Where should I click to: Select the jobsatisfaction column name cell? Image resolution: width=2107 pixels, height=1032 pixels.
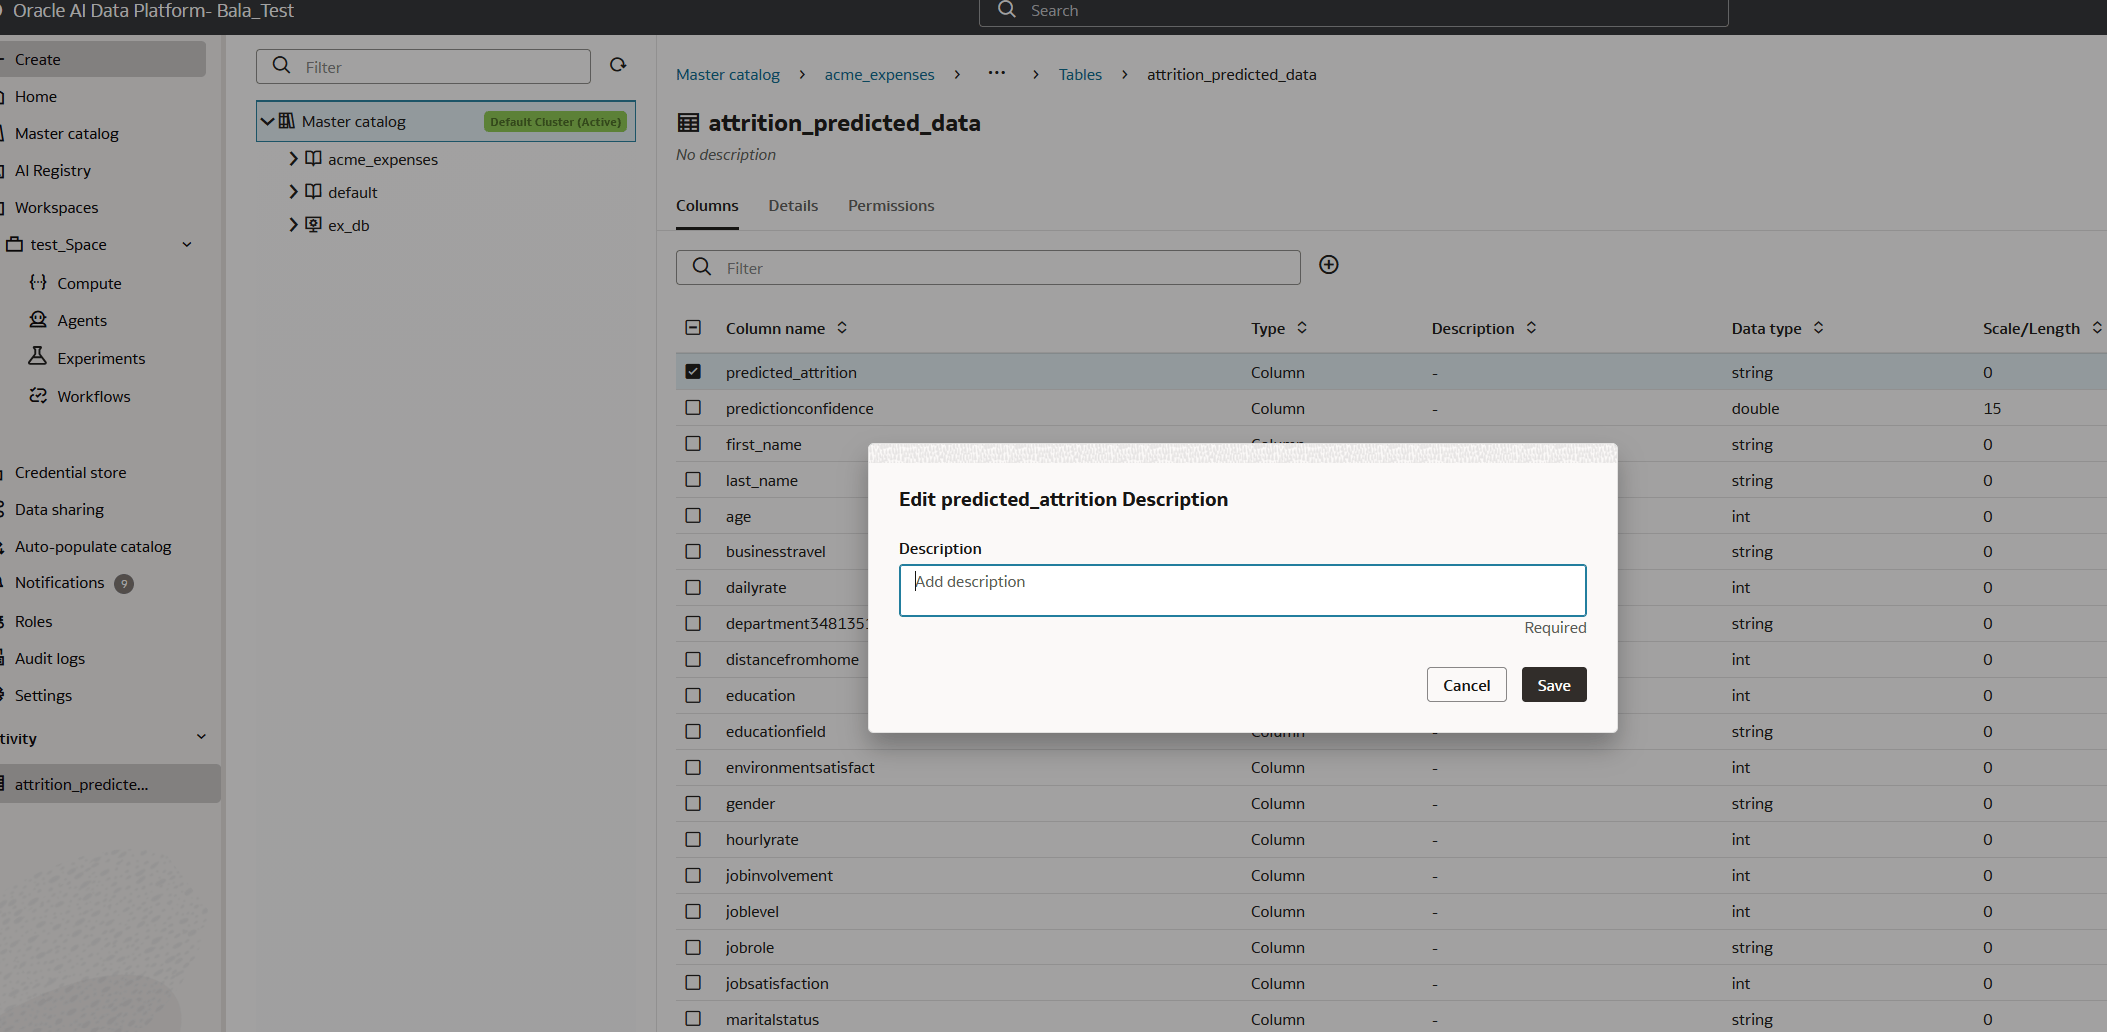pyautogui.click(x=777, y=984)
